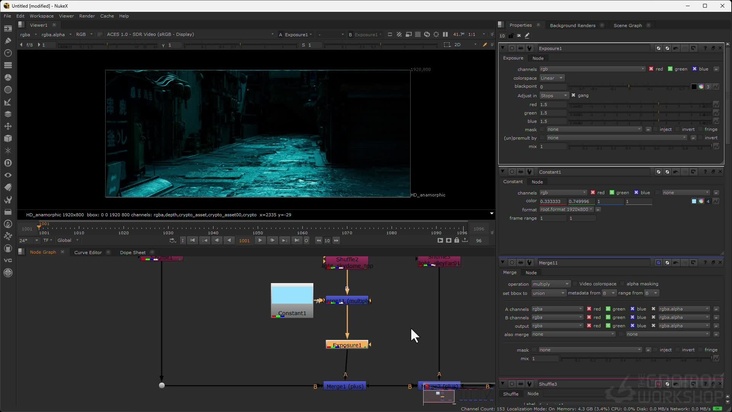Click the Exposure1 red animation curve icon
Viewport: 732px width, 412px height.
[716, 105]
